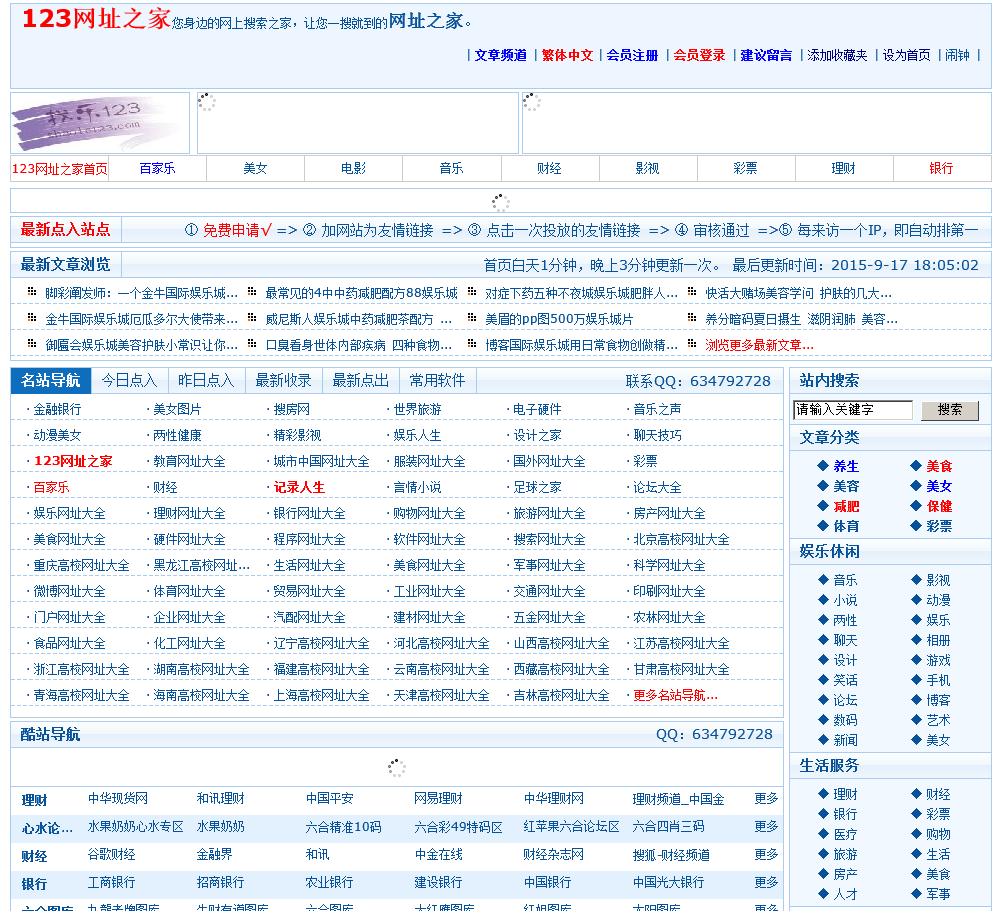Open article 美眉的pp图500万娱乐城片

click(x=559, y=319)
